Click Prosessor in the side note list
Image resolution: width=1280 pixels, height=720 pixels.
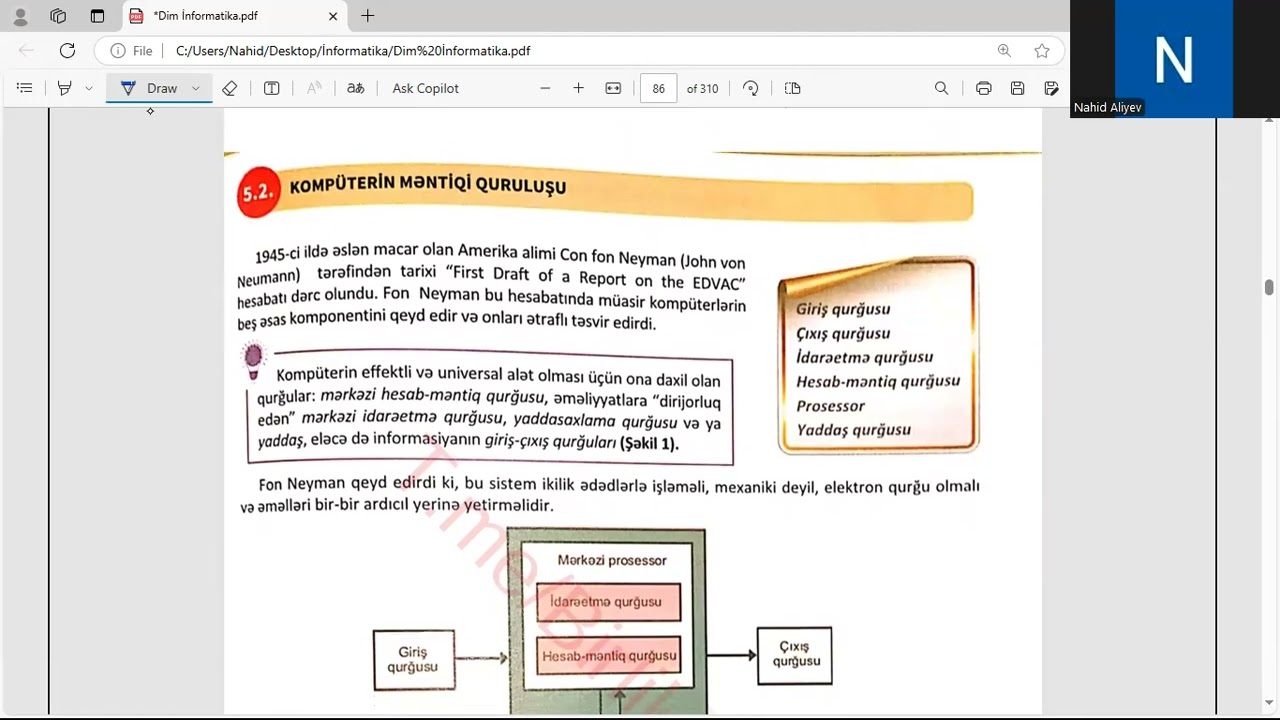click(830, 406)
